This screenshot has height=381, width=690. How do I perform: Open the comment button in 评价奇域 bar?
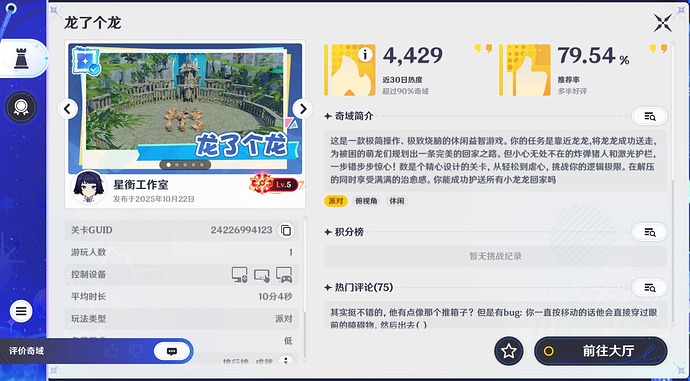click(x=172, y=351)
